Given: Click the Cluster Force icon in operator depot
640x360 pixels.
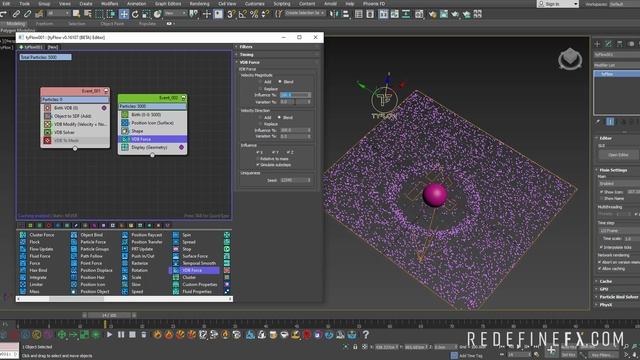Looking at the screenshot, I should pyautogui.click(x=23, y=235).
